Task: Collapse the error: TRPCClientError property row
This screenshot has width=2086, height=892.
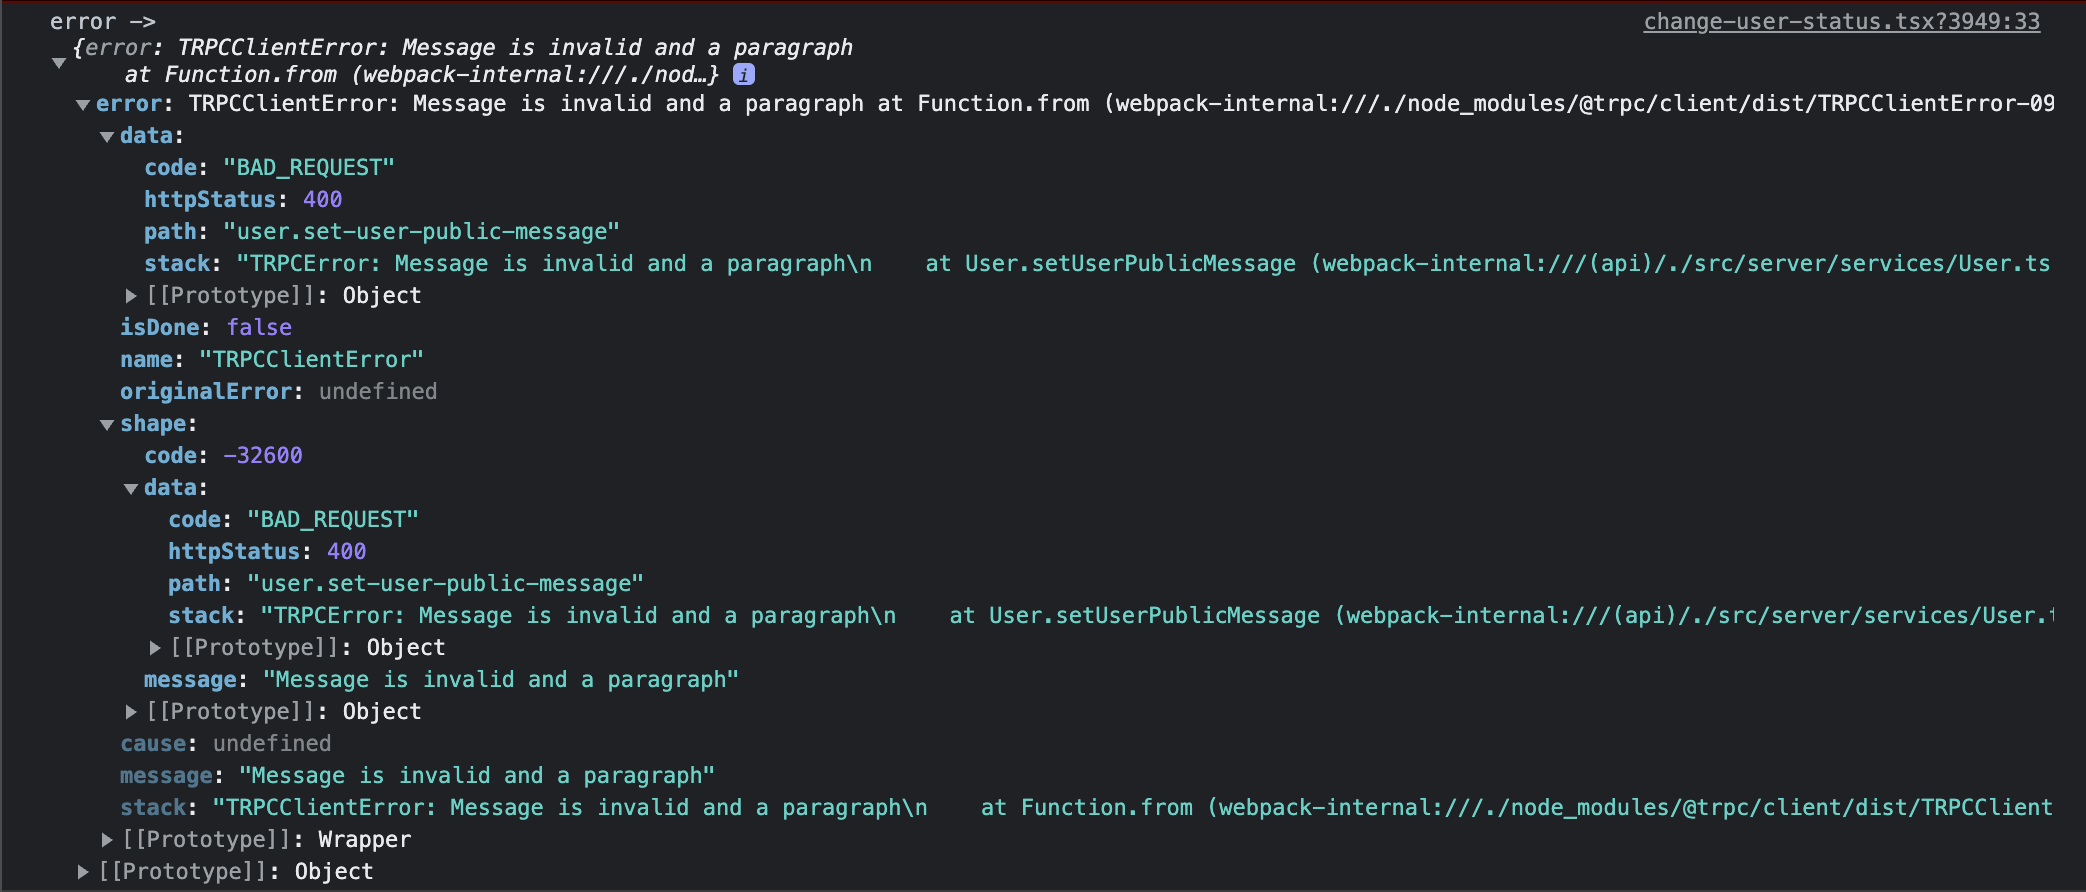Action: [84, 104]
